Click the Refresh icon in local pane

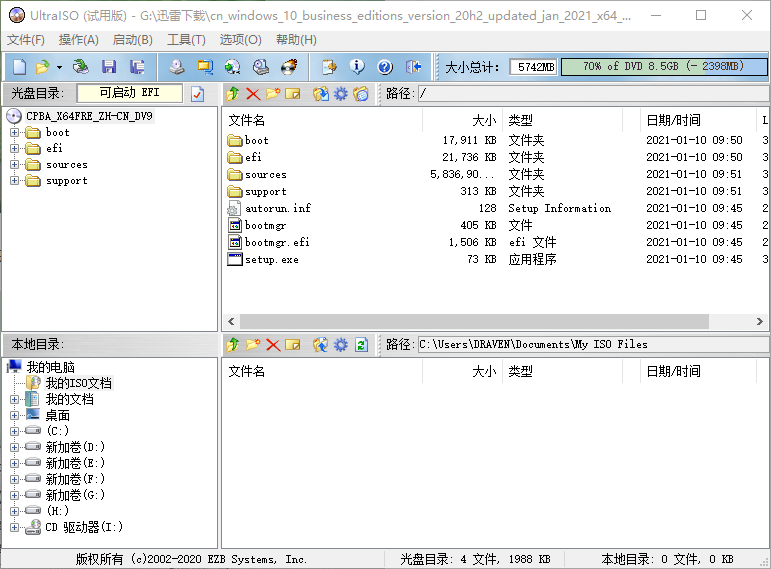tap(361, 345)
